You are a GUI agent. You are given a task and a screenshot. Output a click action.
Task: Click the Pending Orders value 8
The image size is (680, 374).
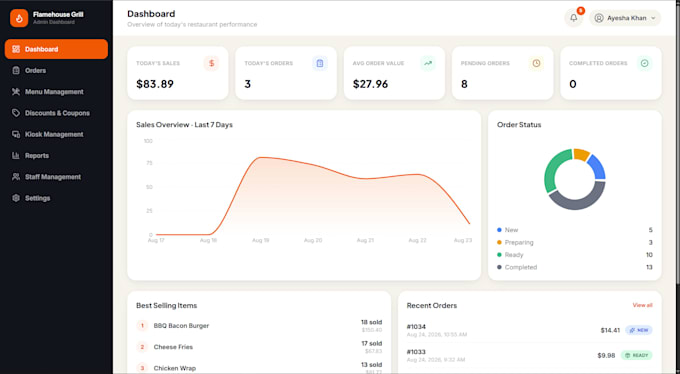click(x=464, y=84)
